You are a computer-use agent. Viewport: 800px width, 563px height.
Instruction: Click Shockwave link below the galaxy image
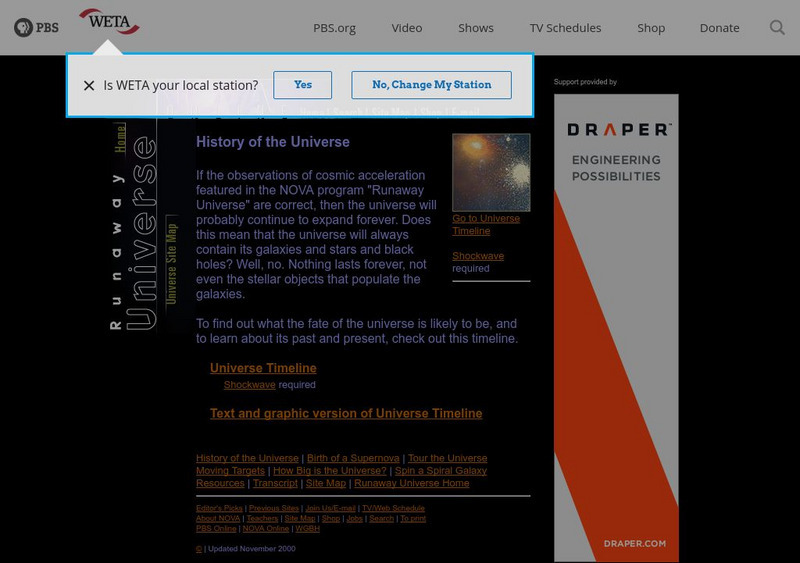click(x=478, y=256)
